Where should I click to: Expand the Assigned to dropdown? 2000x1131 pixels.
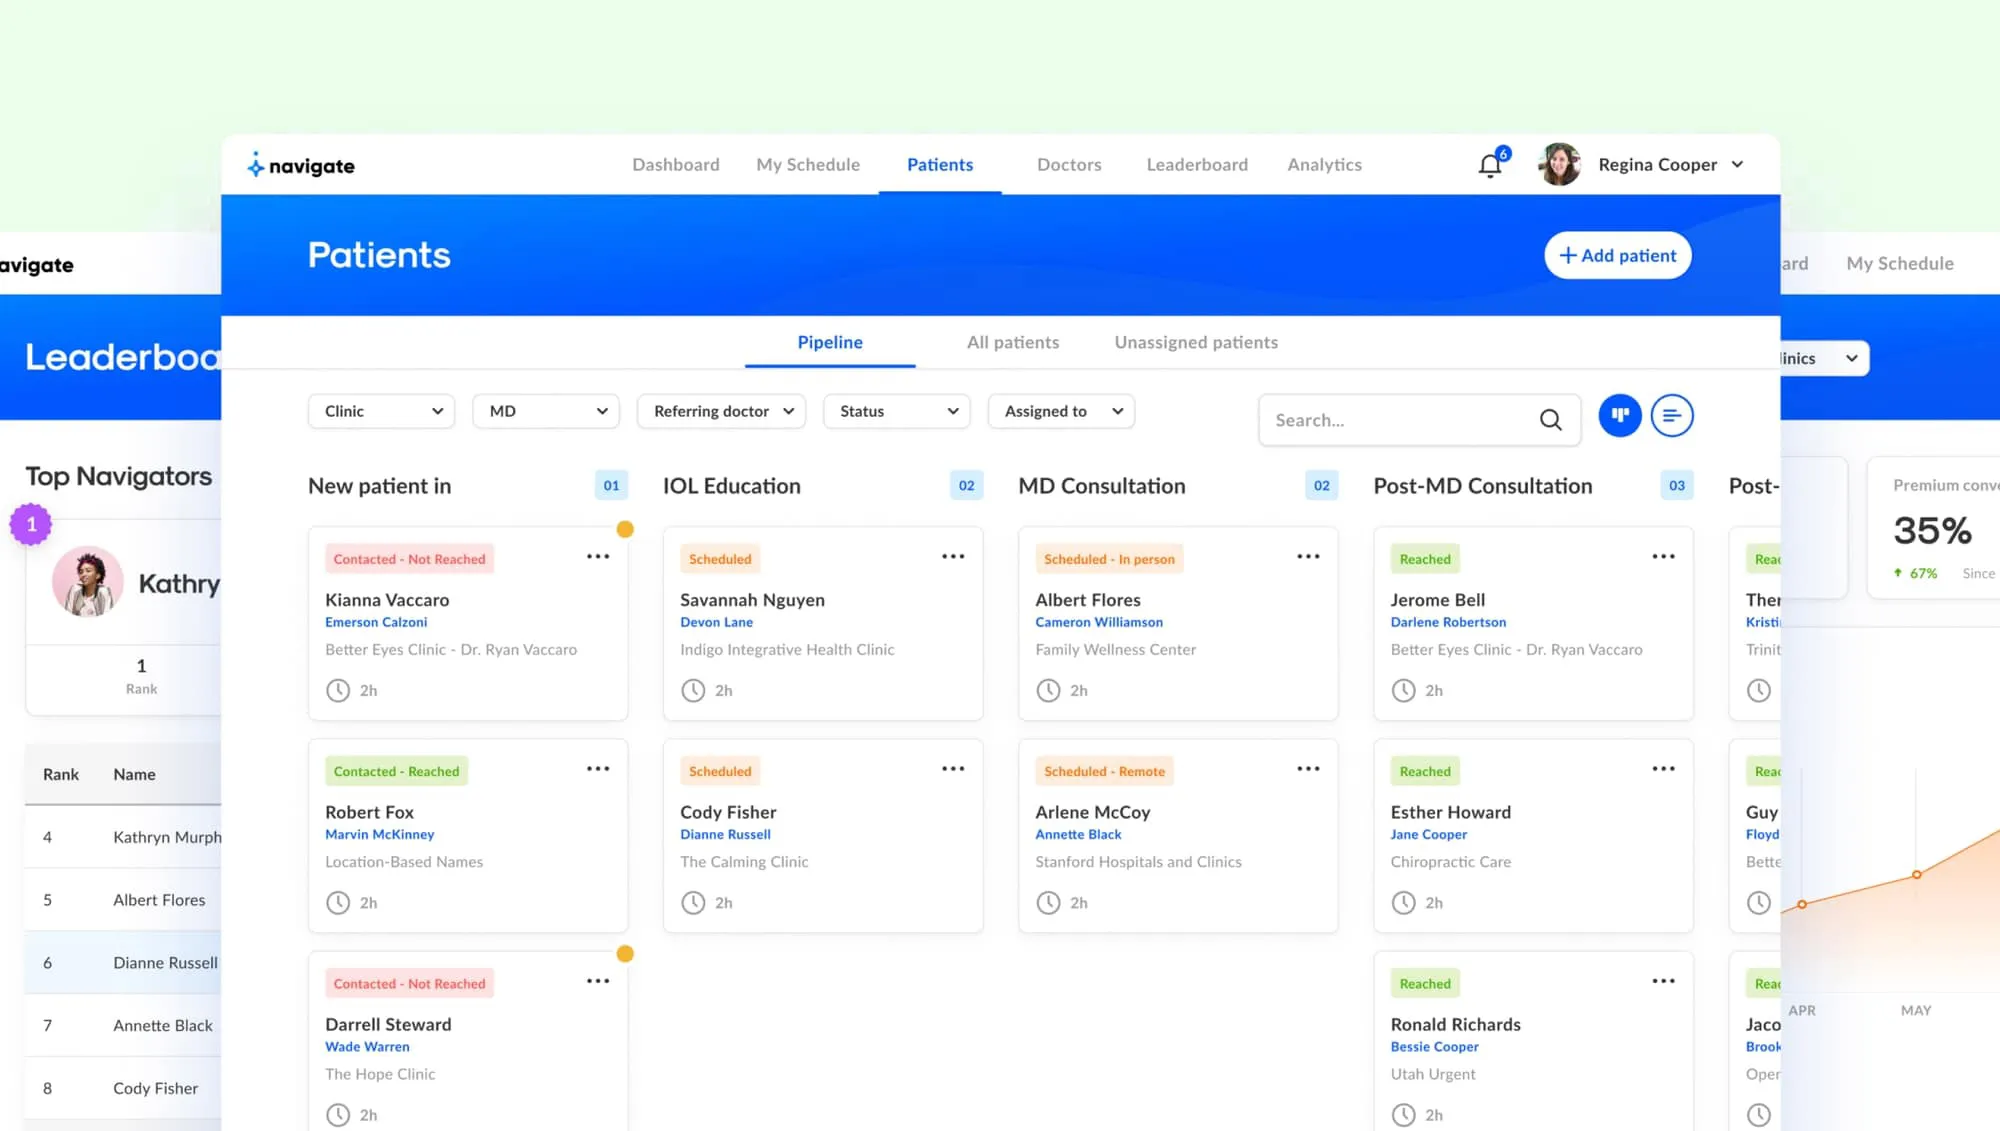[x=1061, y=411]
